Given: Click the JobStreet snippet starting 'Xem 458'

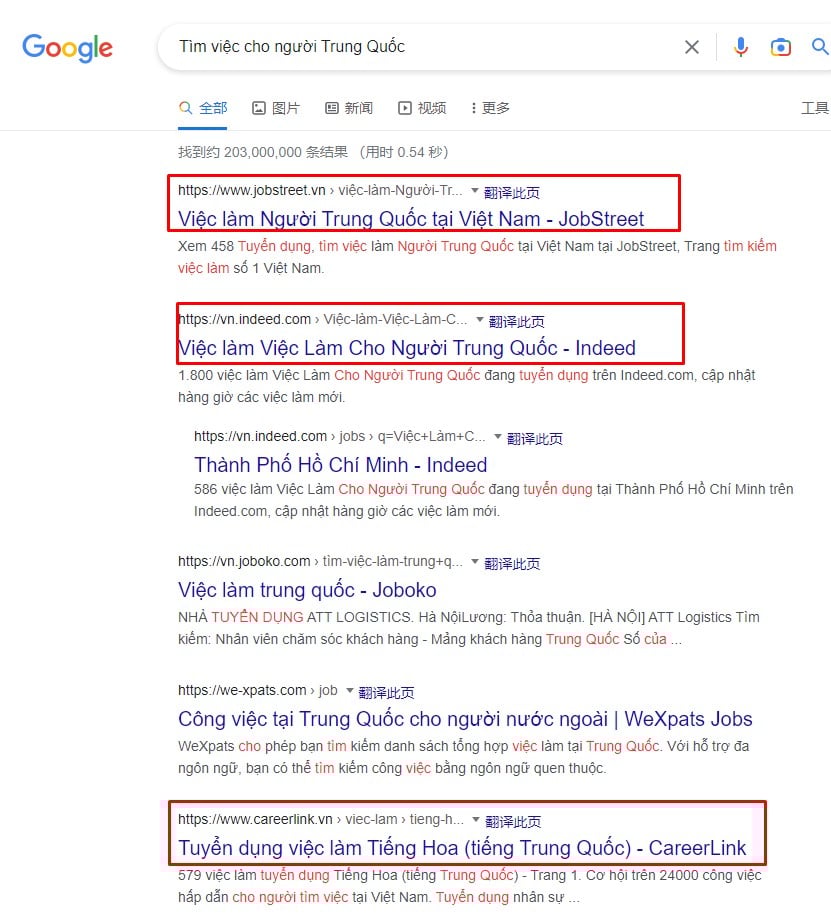Looking at the screenshot, I should 477,257.
